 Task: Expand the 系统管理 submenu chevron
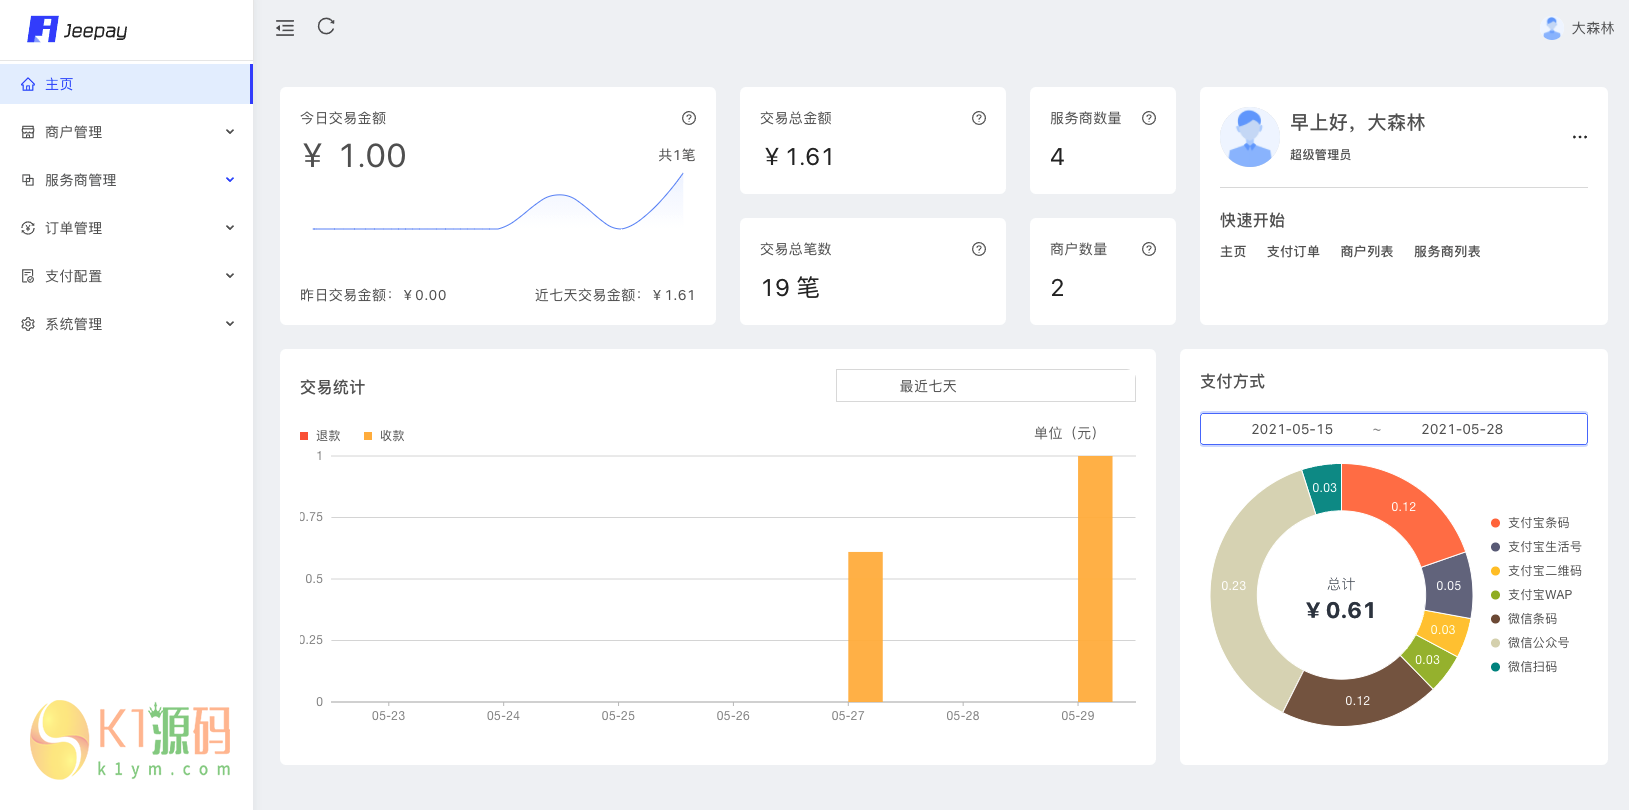click(x=230, y=324)
